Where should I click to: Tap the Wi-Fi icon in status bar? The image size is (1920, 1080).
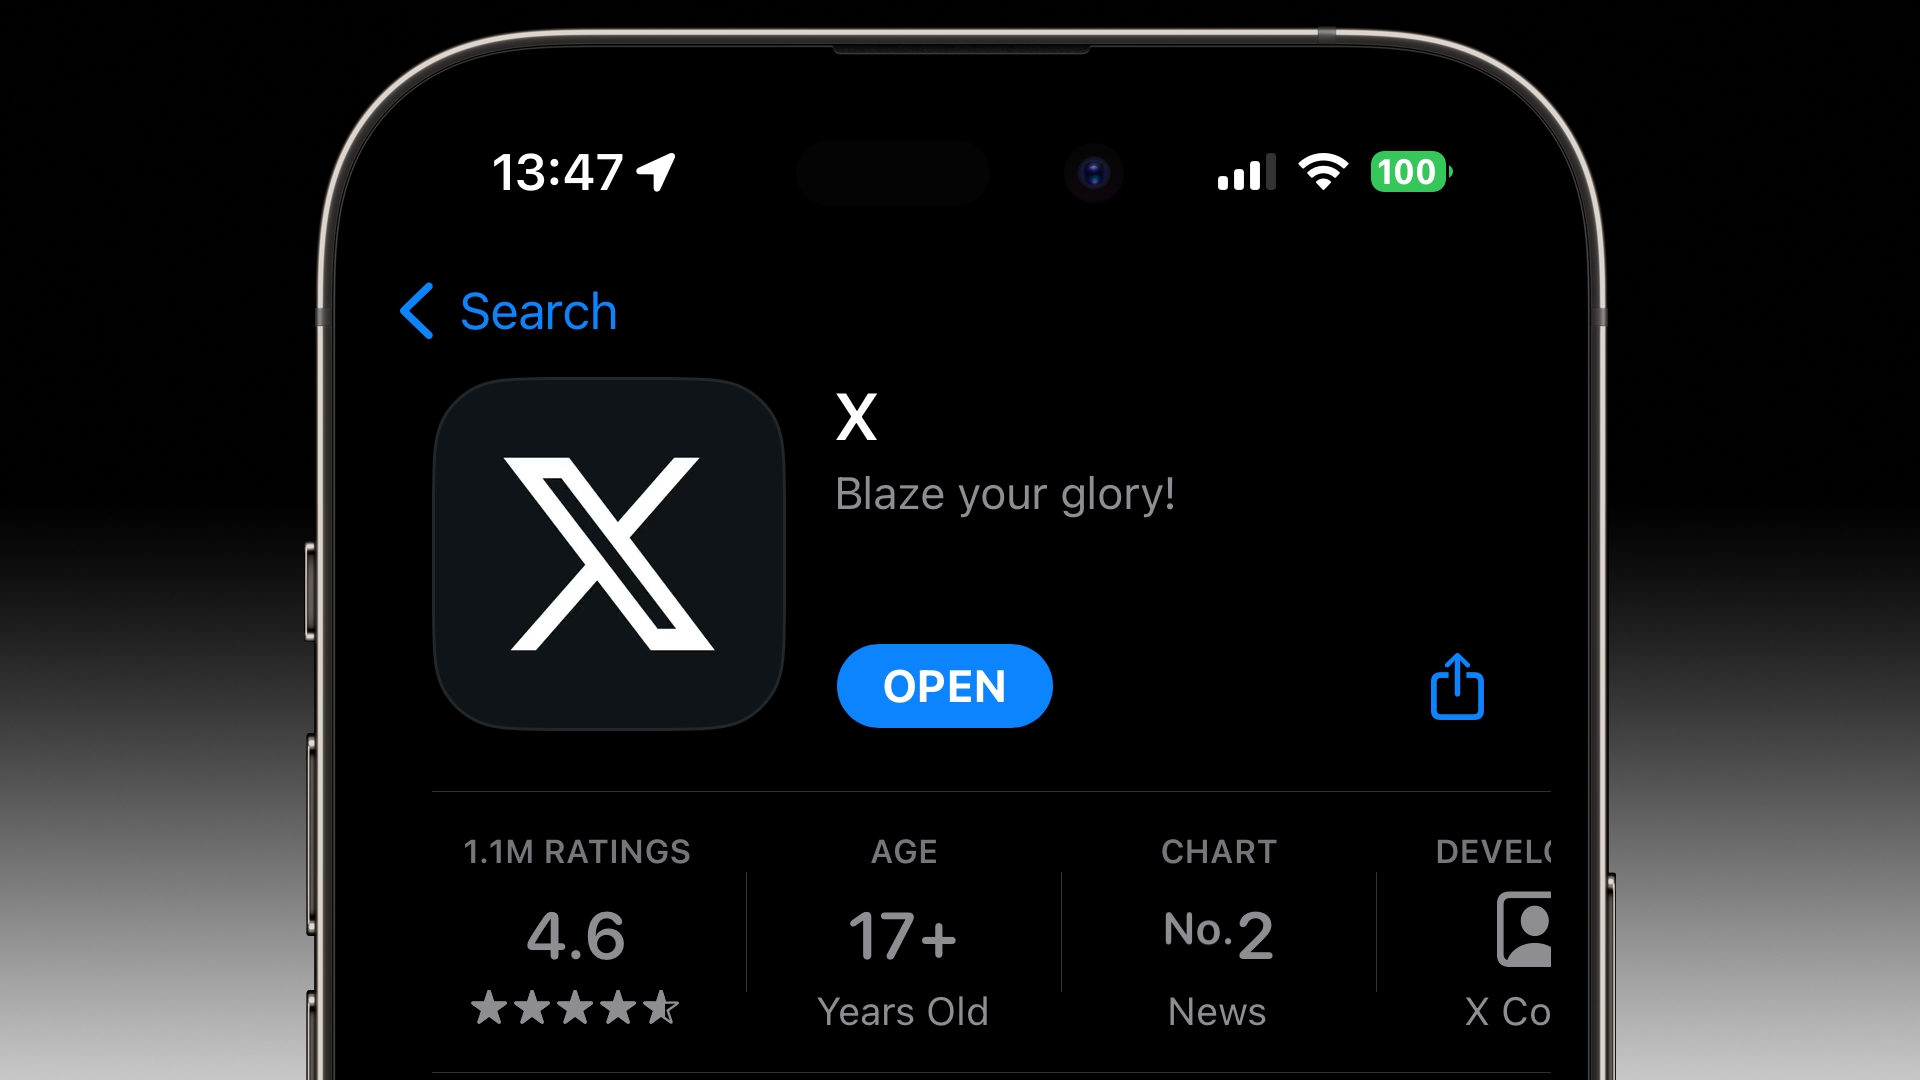coord(1320,173)
